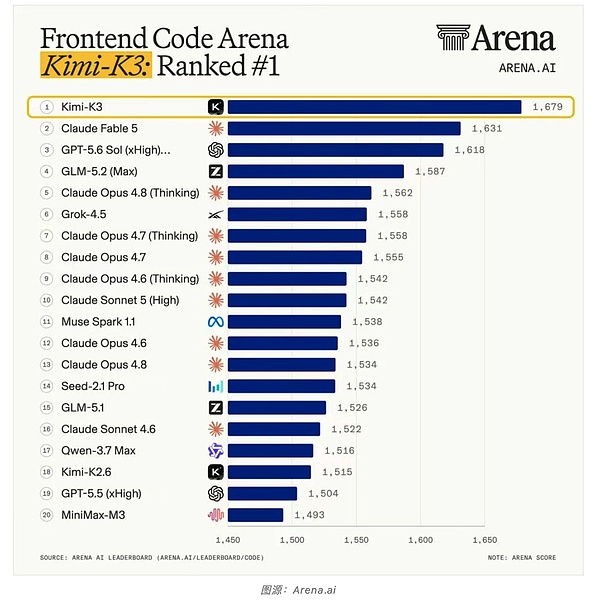The image size is (600, 601).
Task: Click the Claude Opus 4.8 (Thinking) label
Action: coord(130,193)
